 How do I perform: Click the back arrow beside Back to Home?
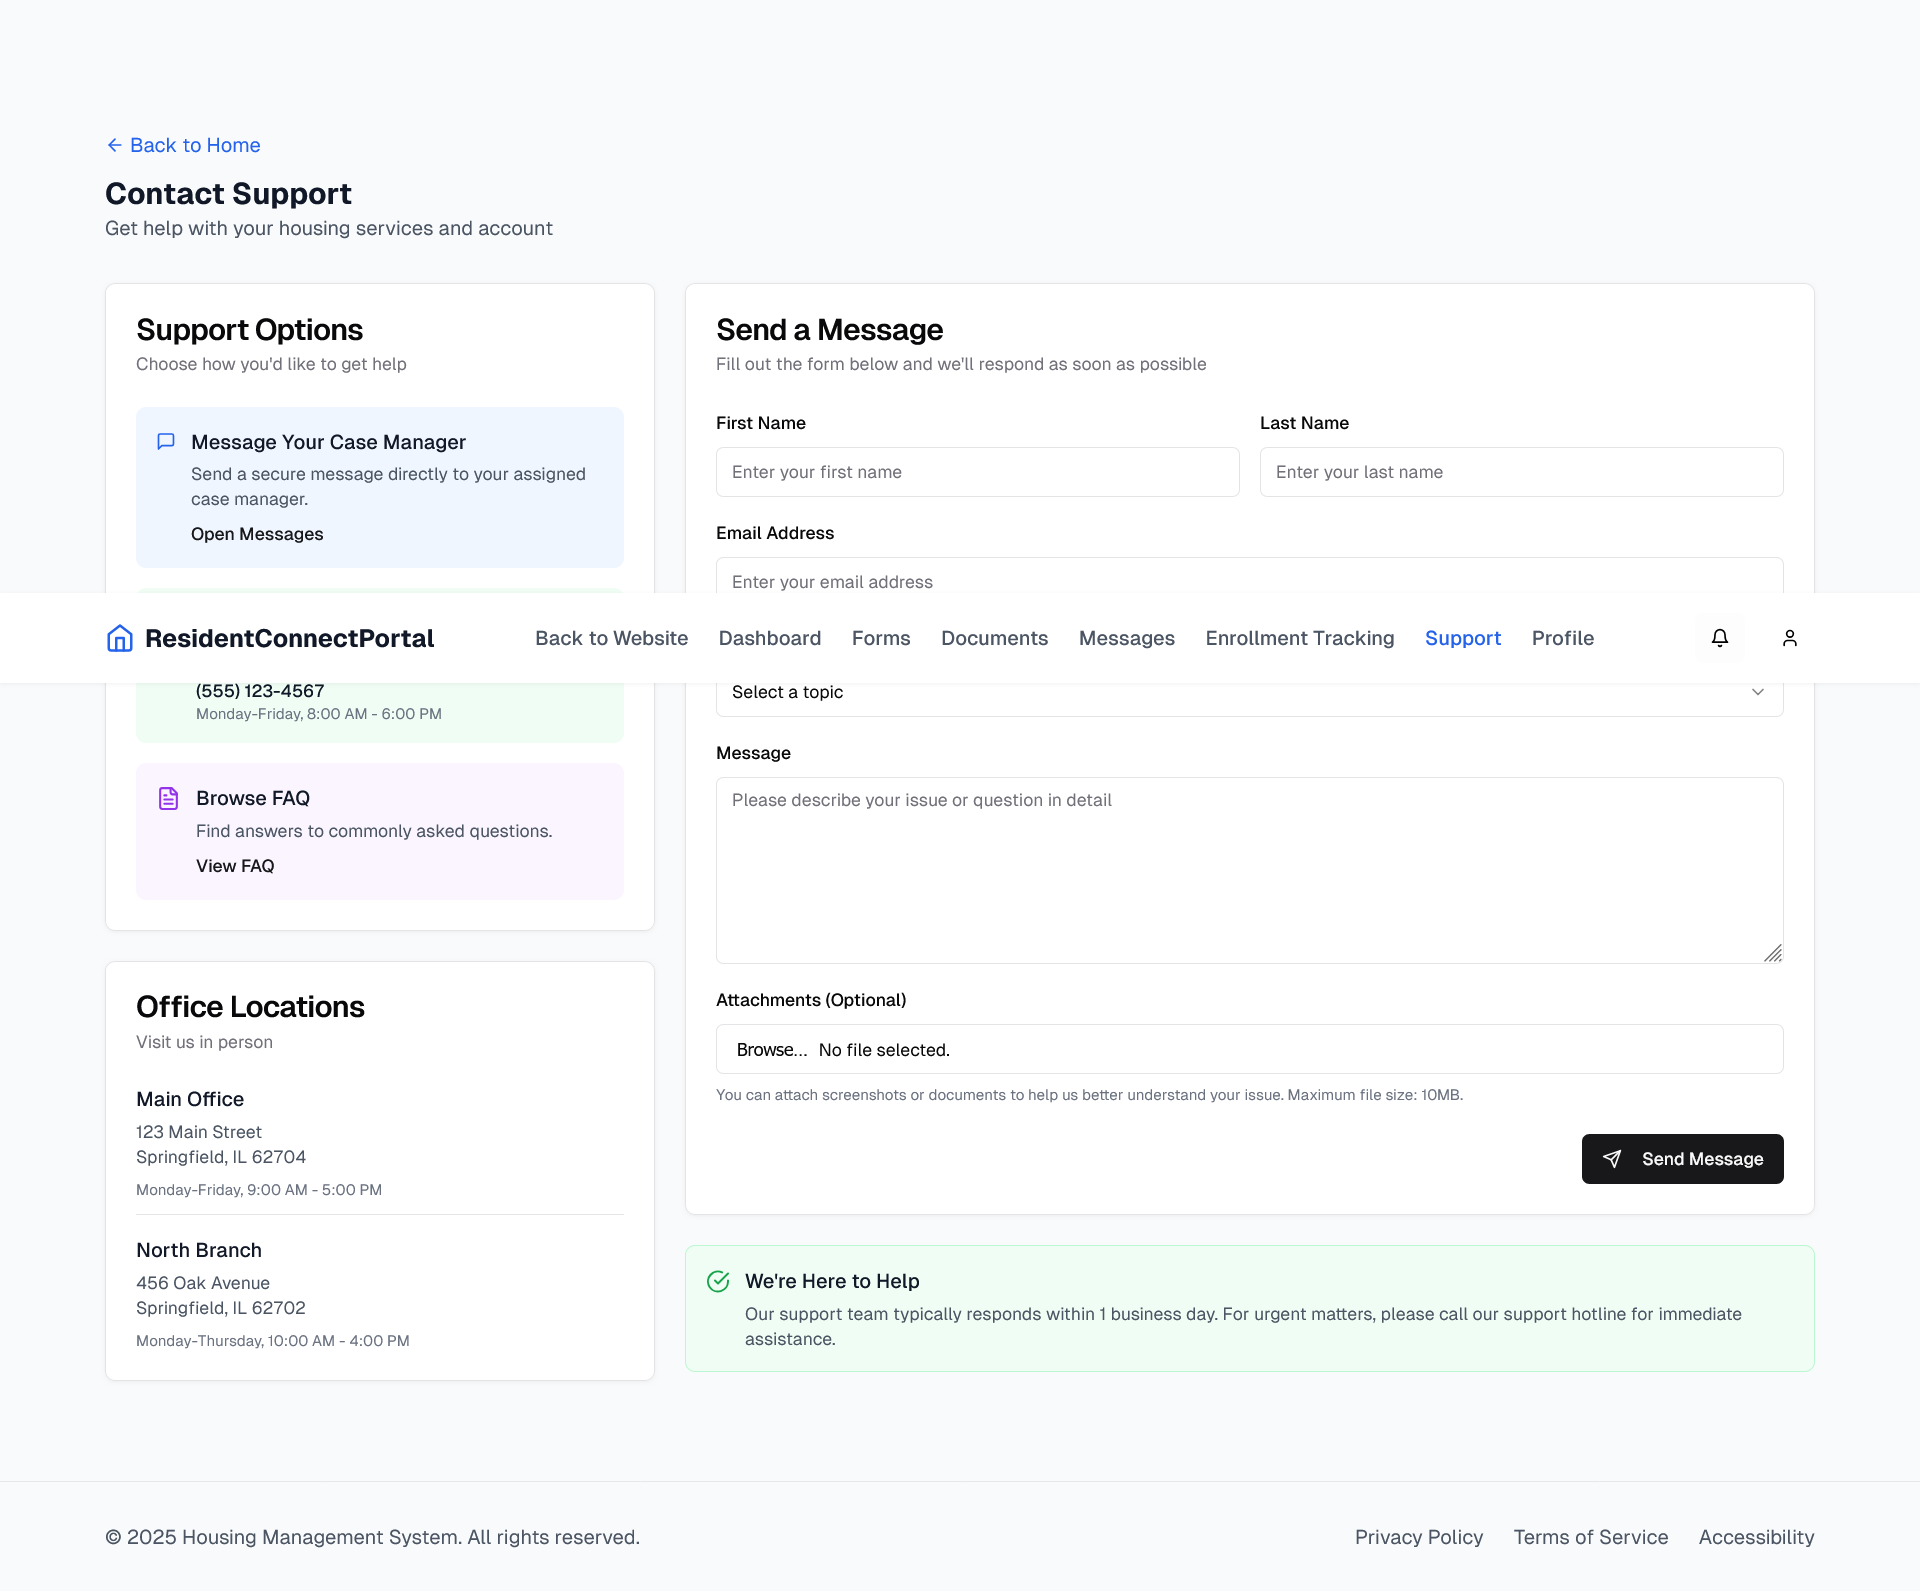click(114, 145)
